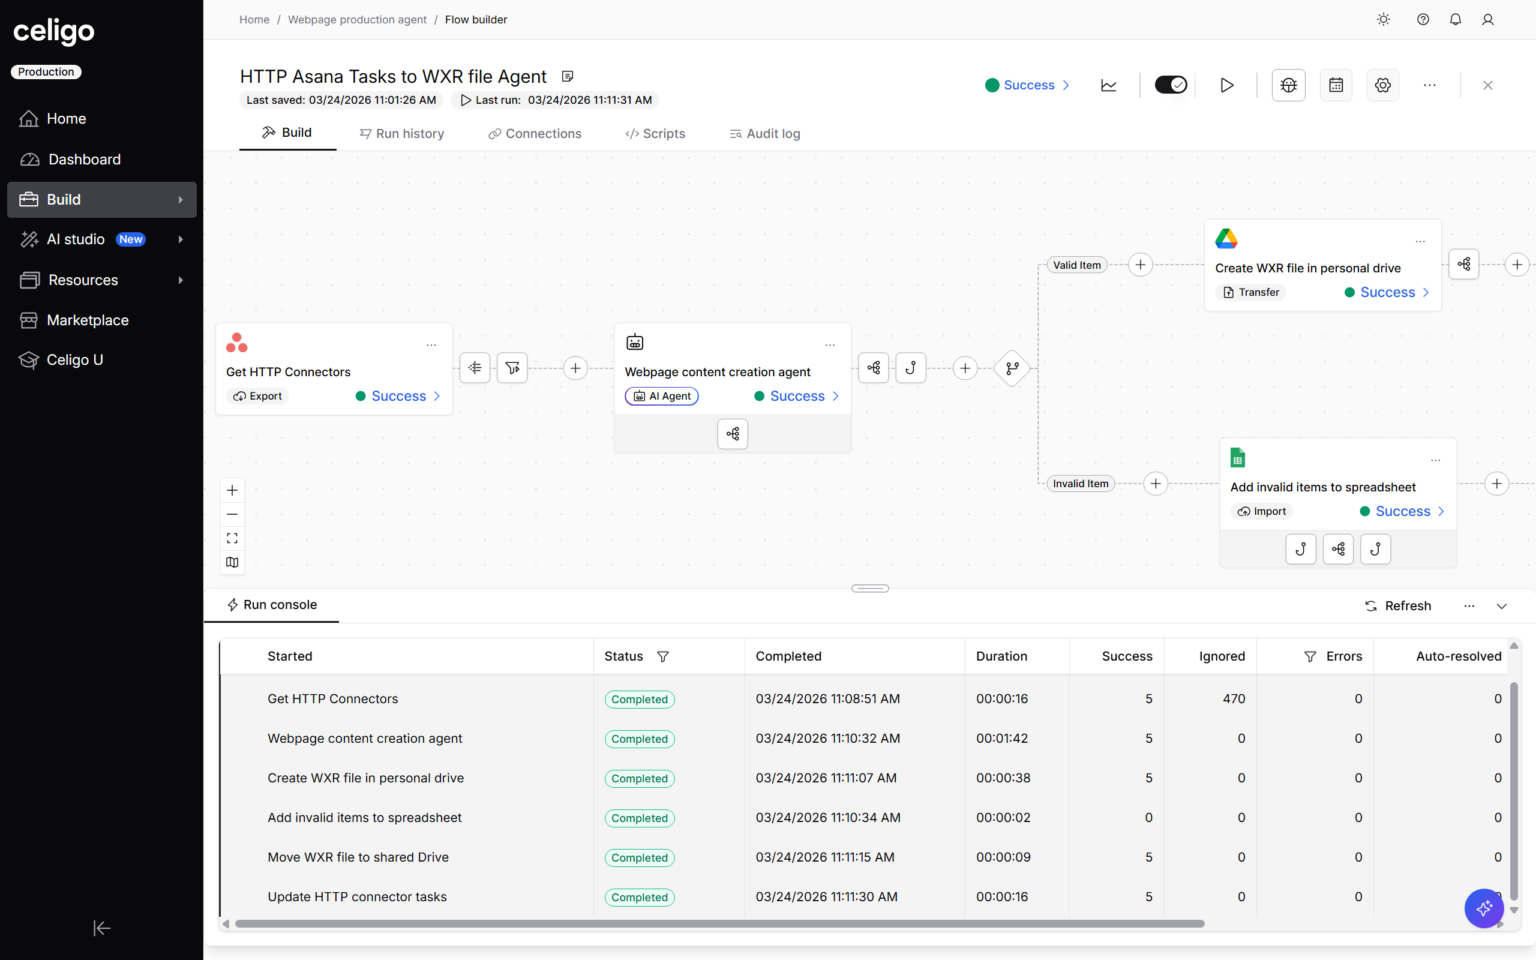The height and width of the screenshot is (960, 1536).
Task: Open the flow more options menu
Action: click(1430, 86)
